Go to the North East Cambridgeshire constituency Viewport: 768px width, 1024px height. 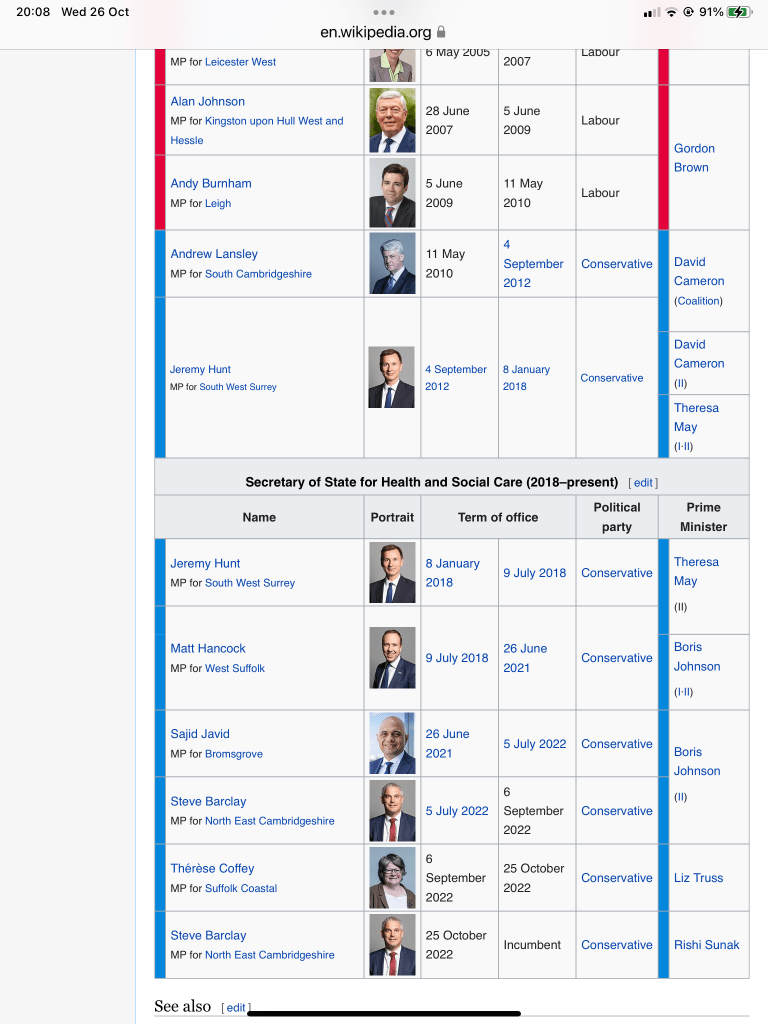270,821
